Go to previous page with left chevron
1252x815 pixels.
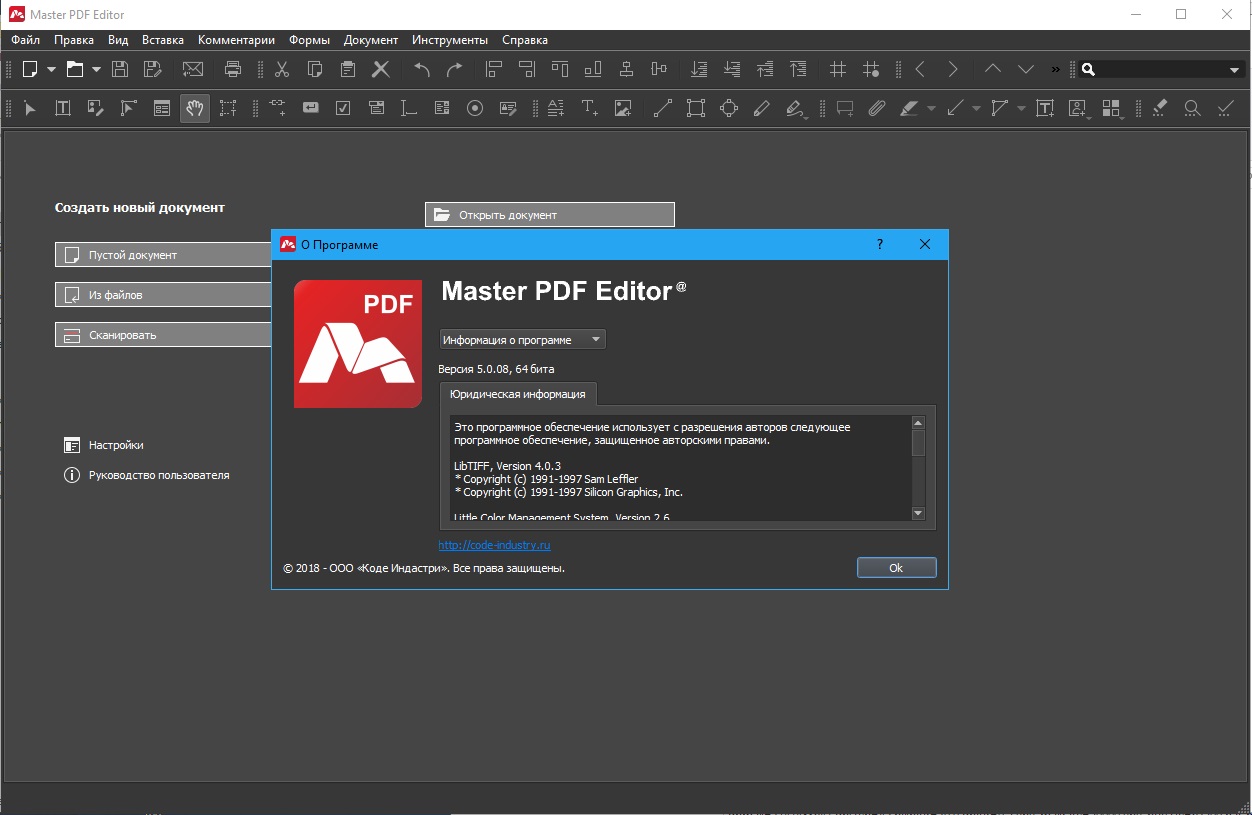coord(920,69)
